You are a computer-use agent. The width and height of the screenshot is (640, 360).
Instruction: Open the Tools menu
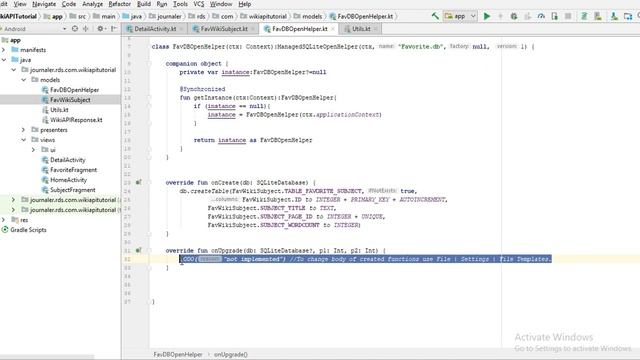[x=180, y=4]
